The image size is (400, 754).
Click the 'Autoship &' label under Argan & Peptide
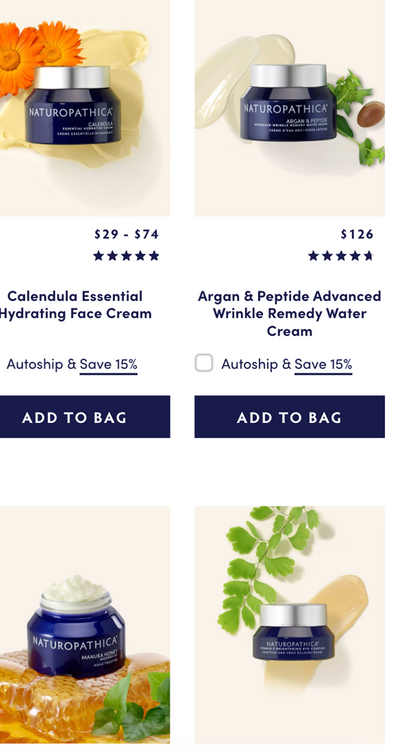[256, 364]
